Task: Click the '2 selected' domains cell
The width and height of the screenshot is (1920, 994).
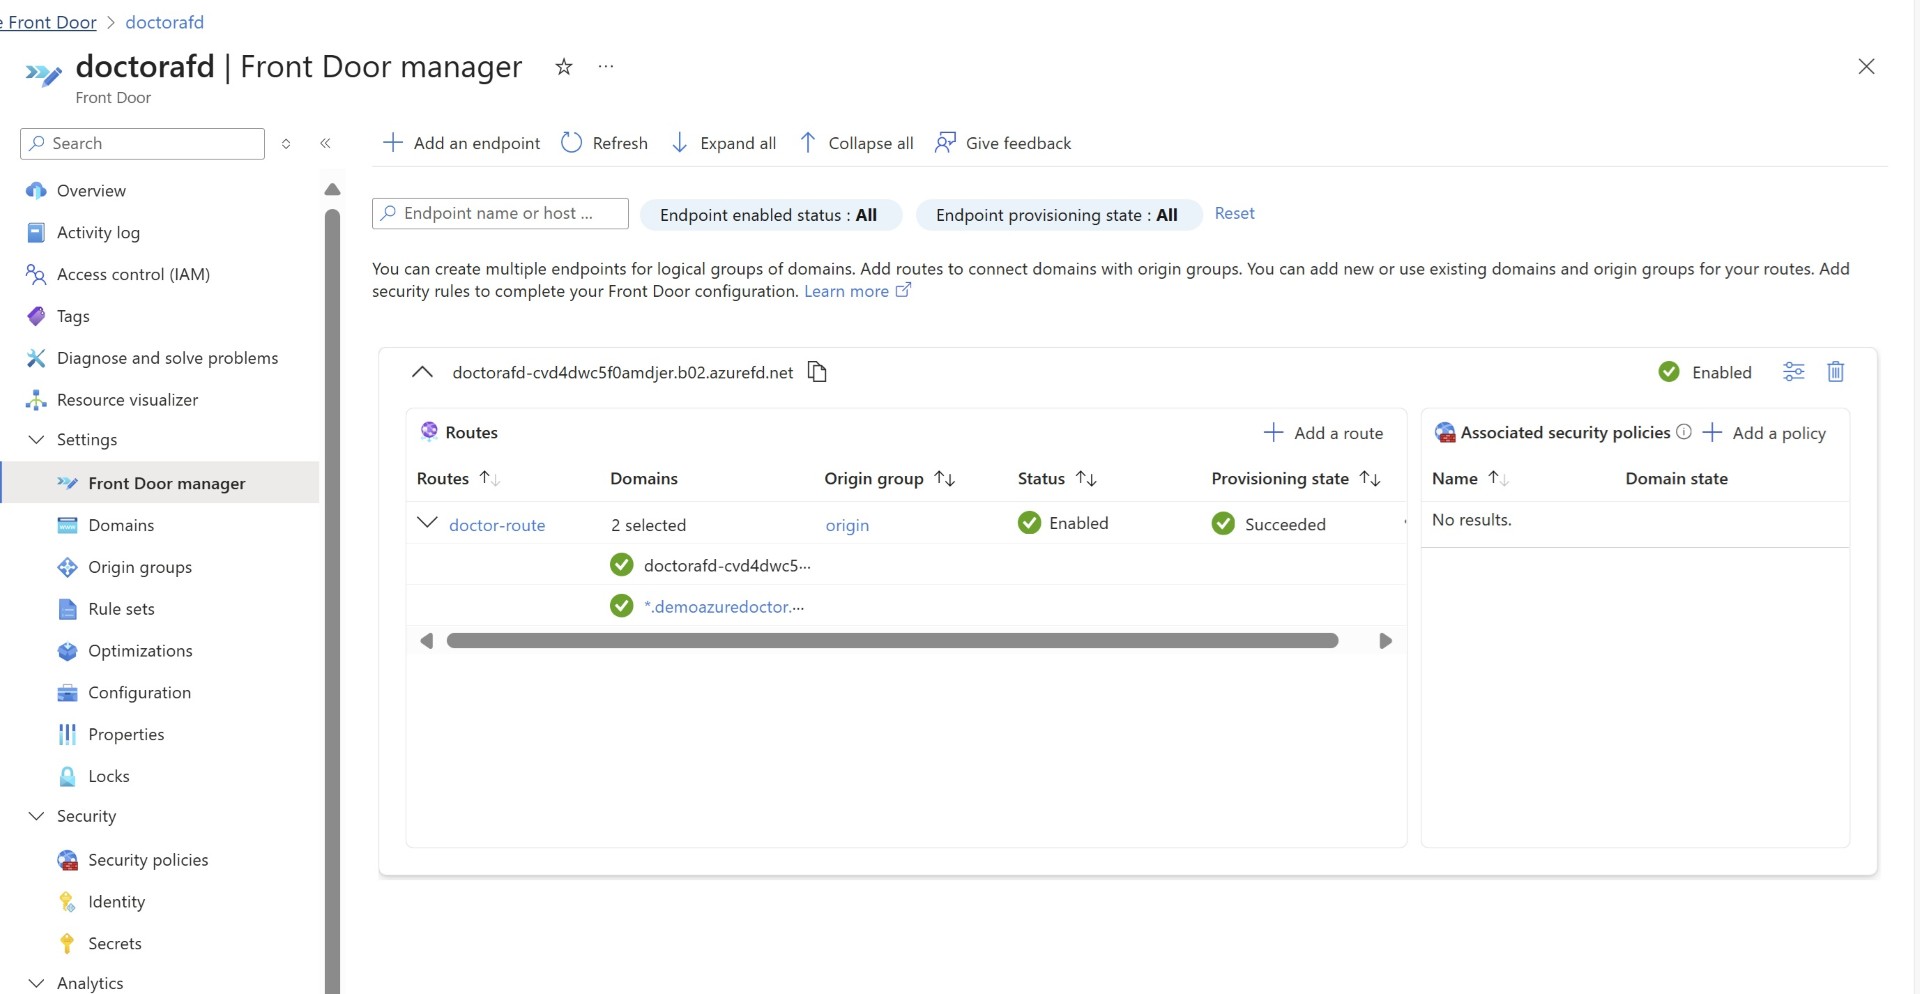Action: point(649,525)
